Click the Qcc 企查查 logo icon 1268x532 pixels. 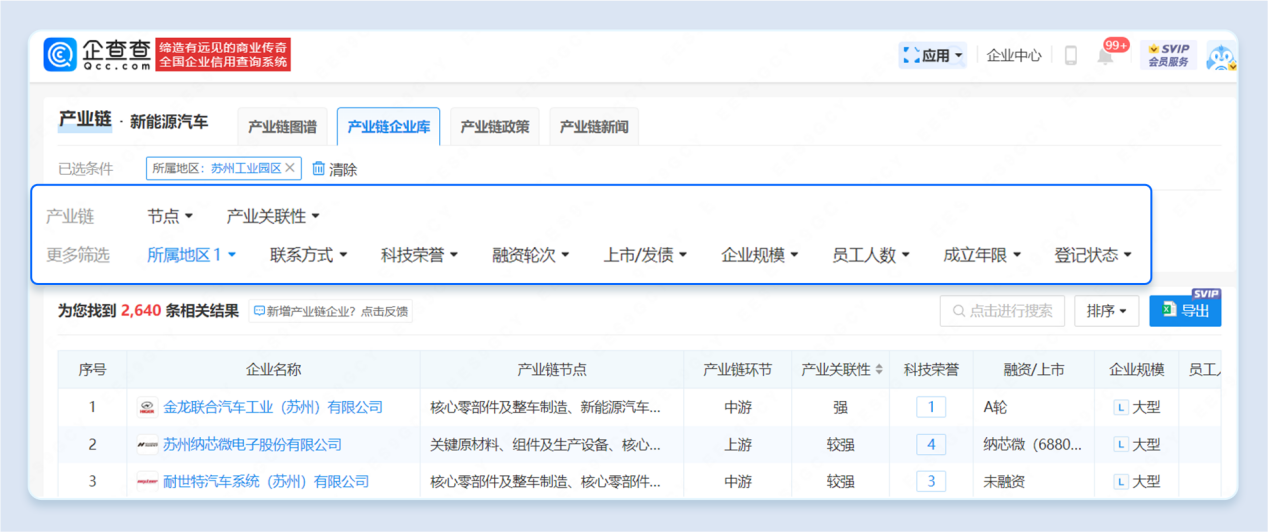[x=61, y=55]
